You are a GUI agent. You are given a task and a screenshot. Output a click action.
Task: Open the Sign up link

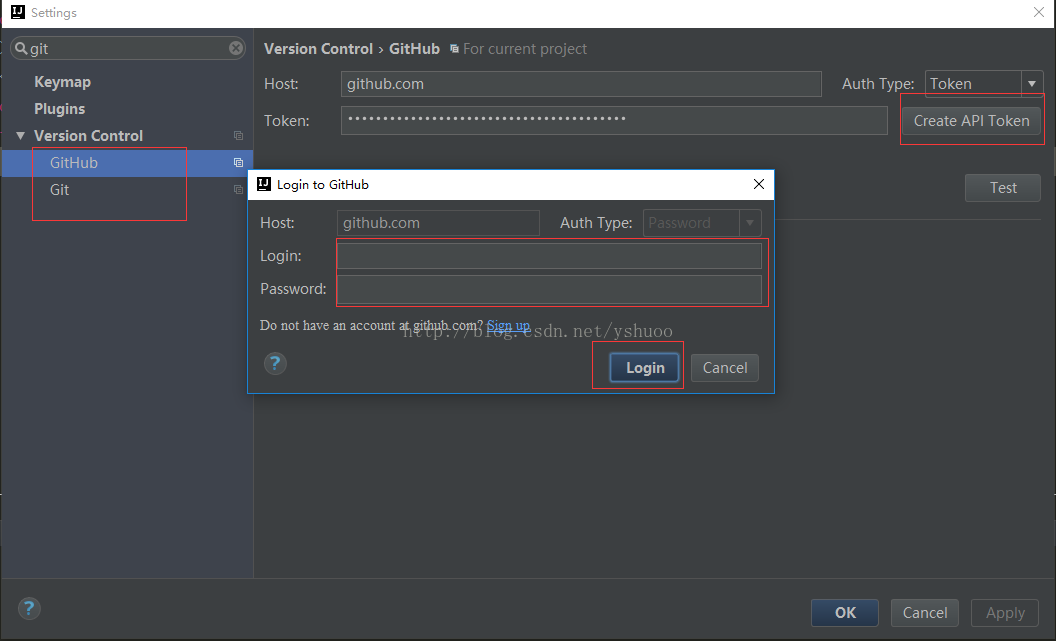508,325
